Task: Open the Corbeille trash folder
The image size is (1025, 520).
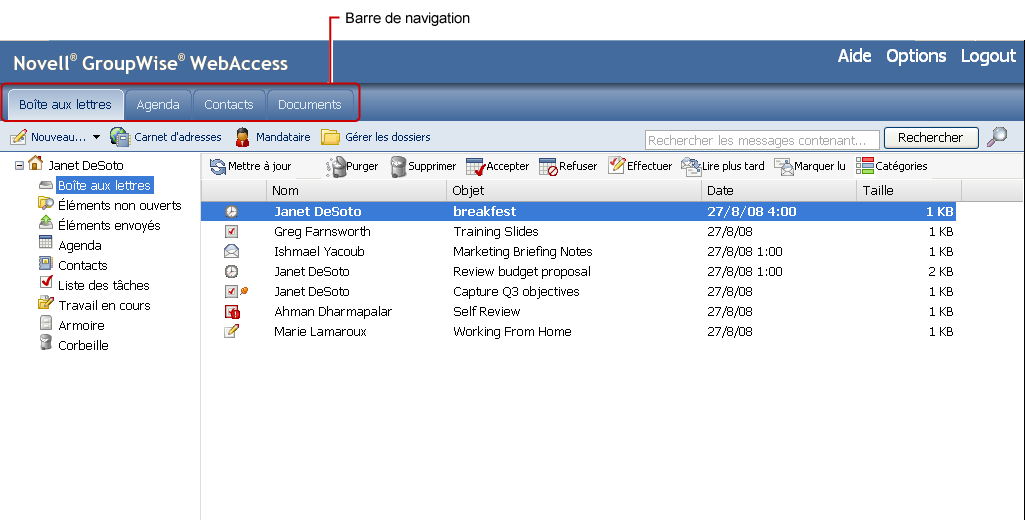Action: pyautogui.click(x=83, y=345)
